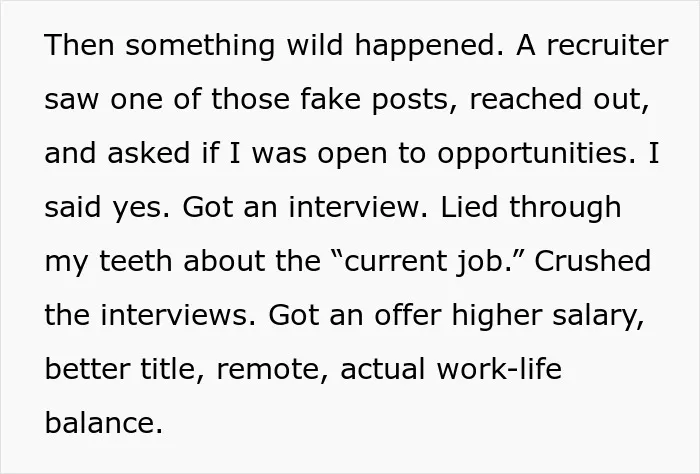Click the word "opportunities."
The height and width of the screenshot is (474, 700).
point(536,155)
